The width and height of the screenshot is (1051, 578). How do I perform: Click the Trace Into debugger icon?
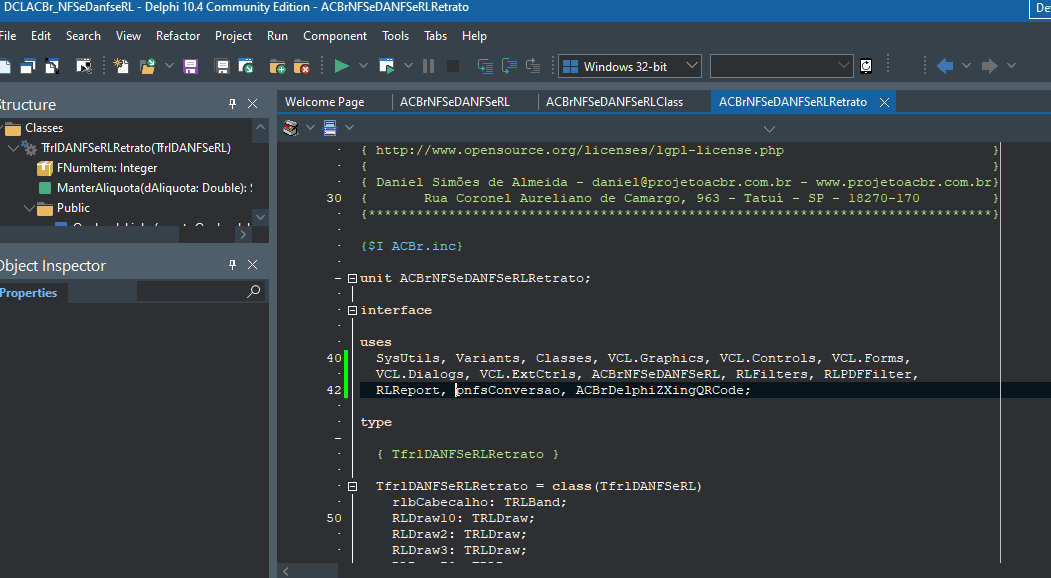point(485,66)
